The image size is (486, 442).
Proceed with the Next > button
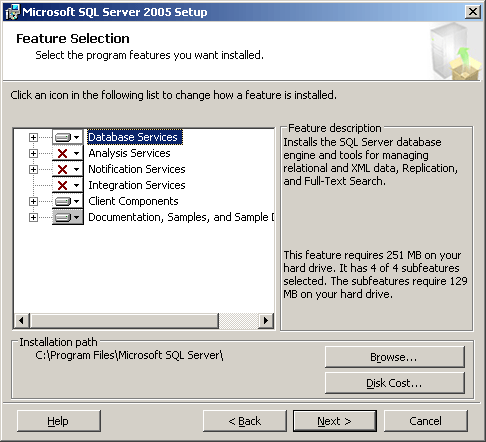click(335, 421)
